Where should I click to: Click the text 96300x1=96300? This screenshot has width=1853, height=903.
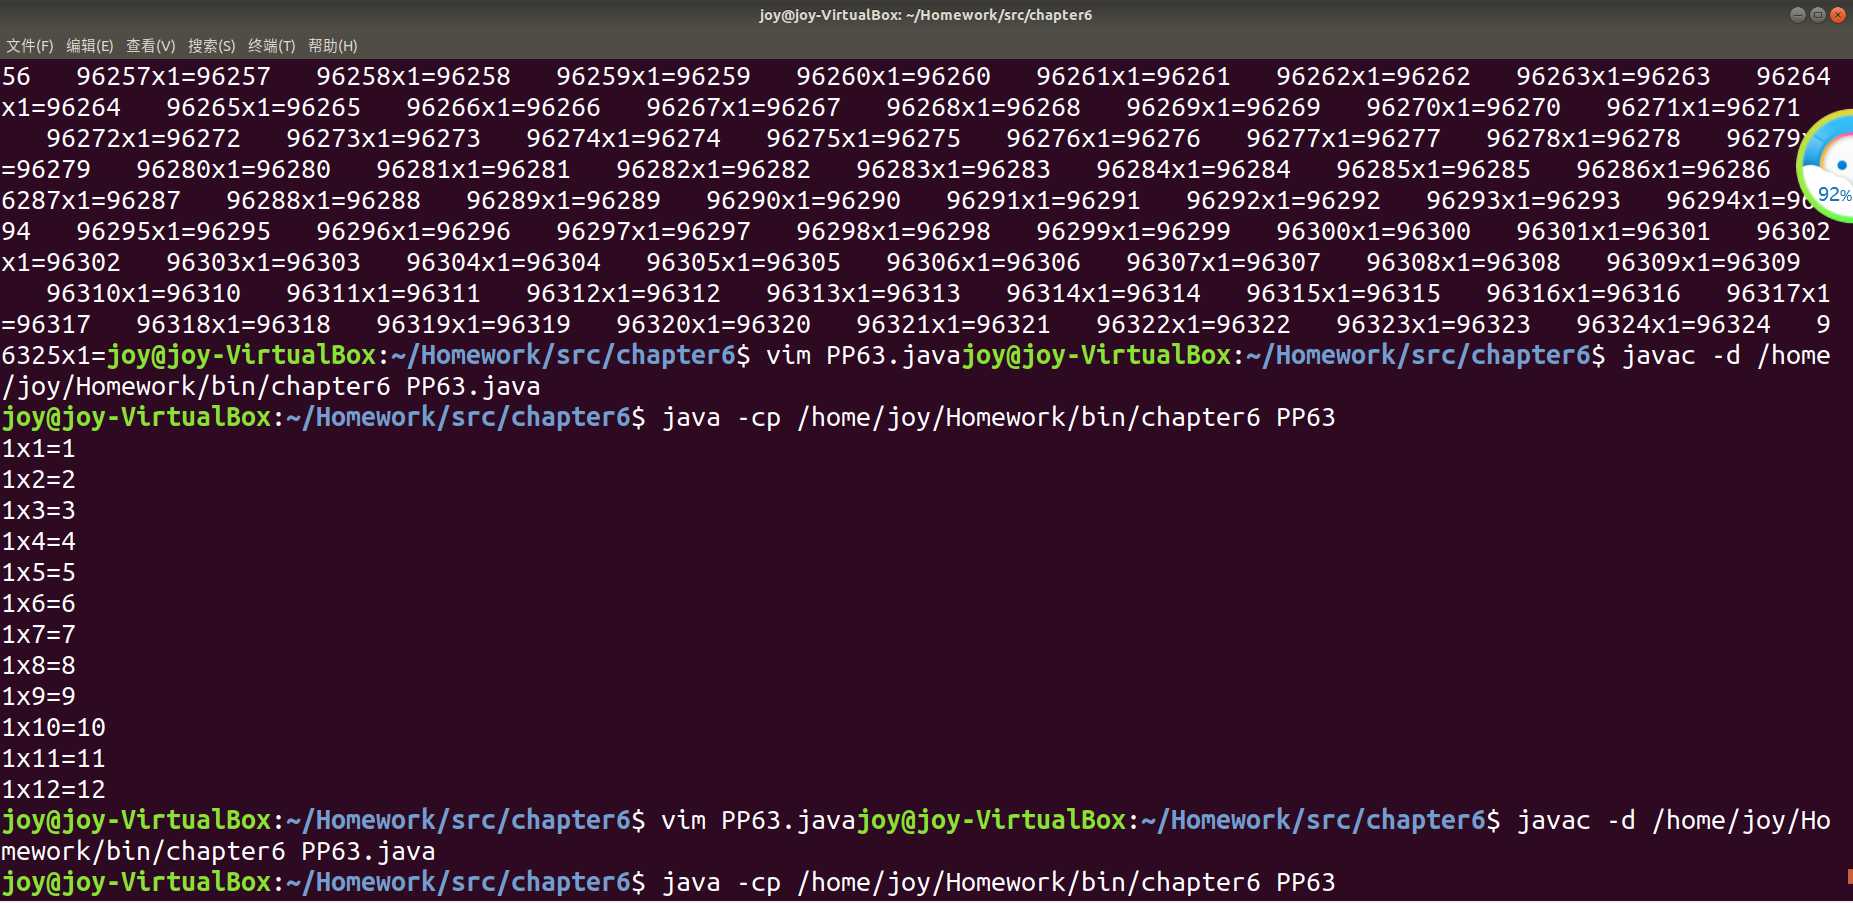[x=1373, y=232]
